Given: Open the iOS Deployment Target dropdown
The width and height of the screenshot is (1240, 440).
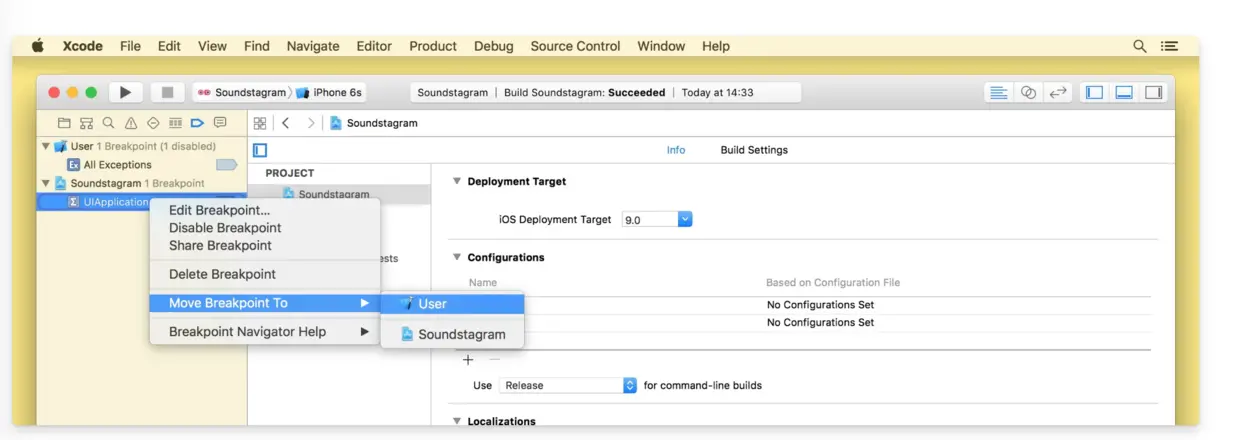Looking at the screenshot, I should click(657, 219).
